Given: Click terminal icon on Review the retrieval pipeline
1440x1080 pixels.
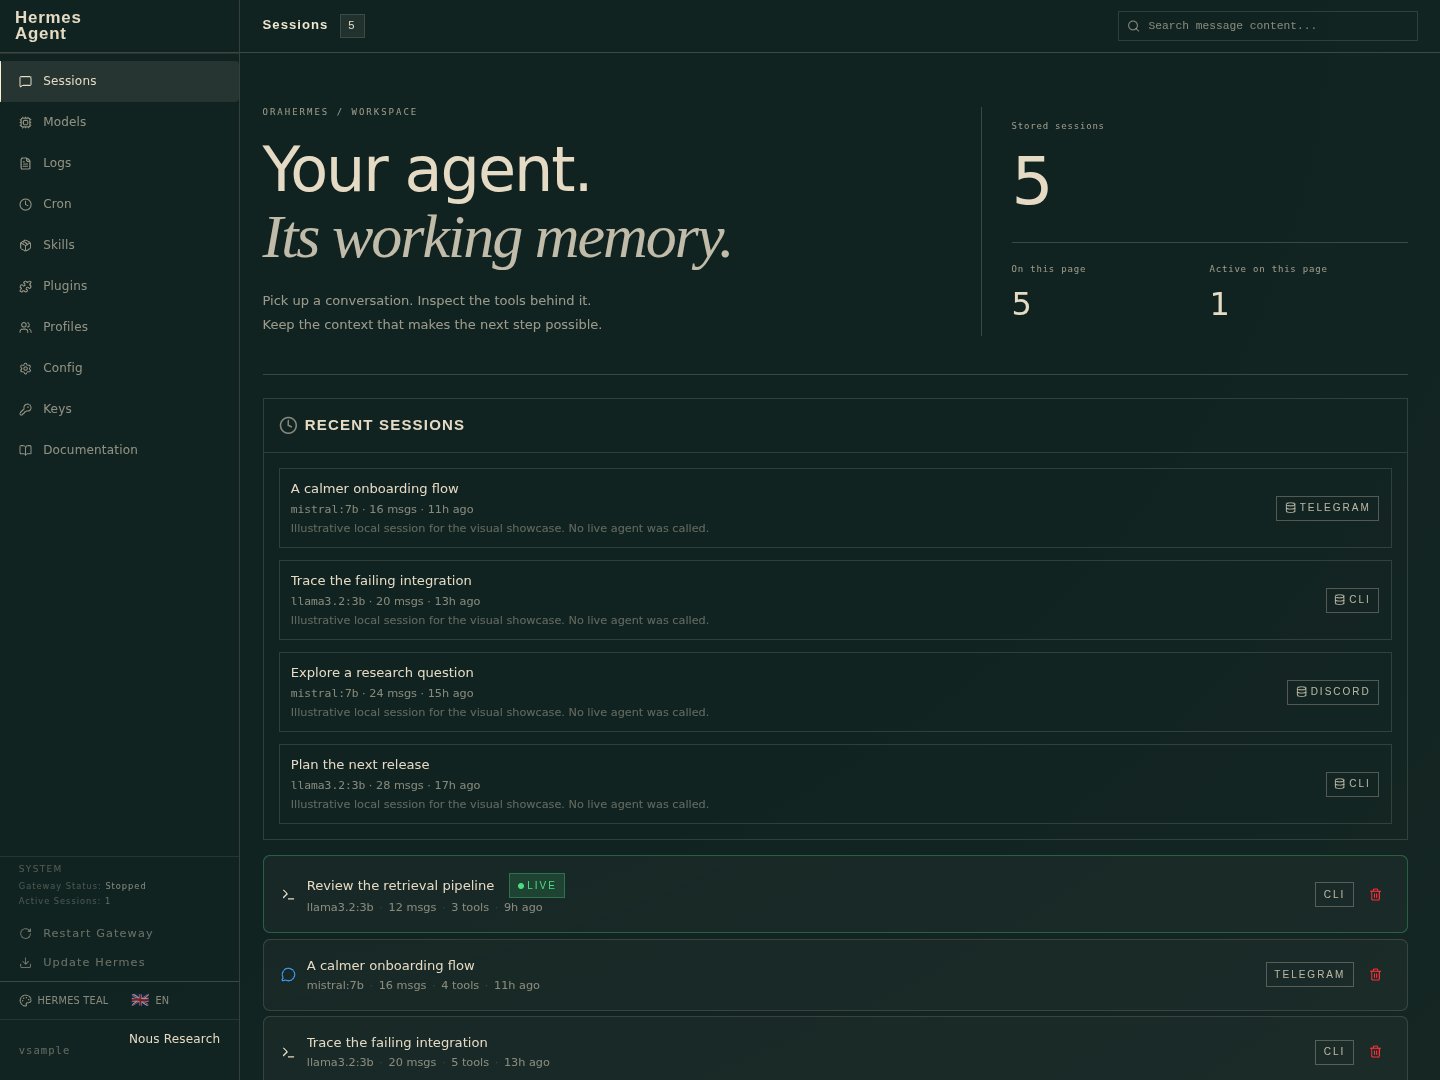Looking at the screenshot, I should [288, 895].
